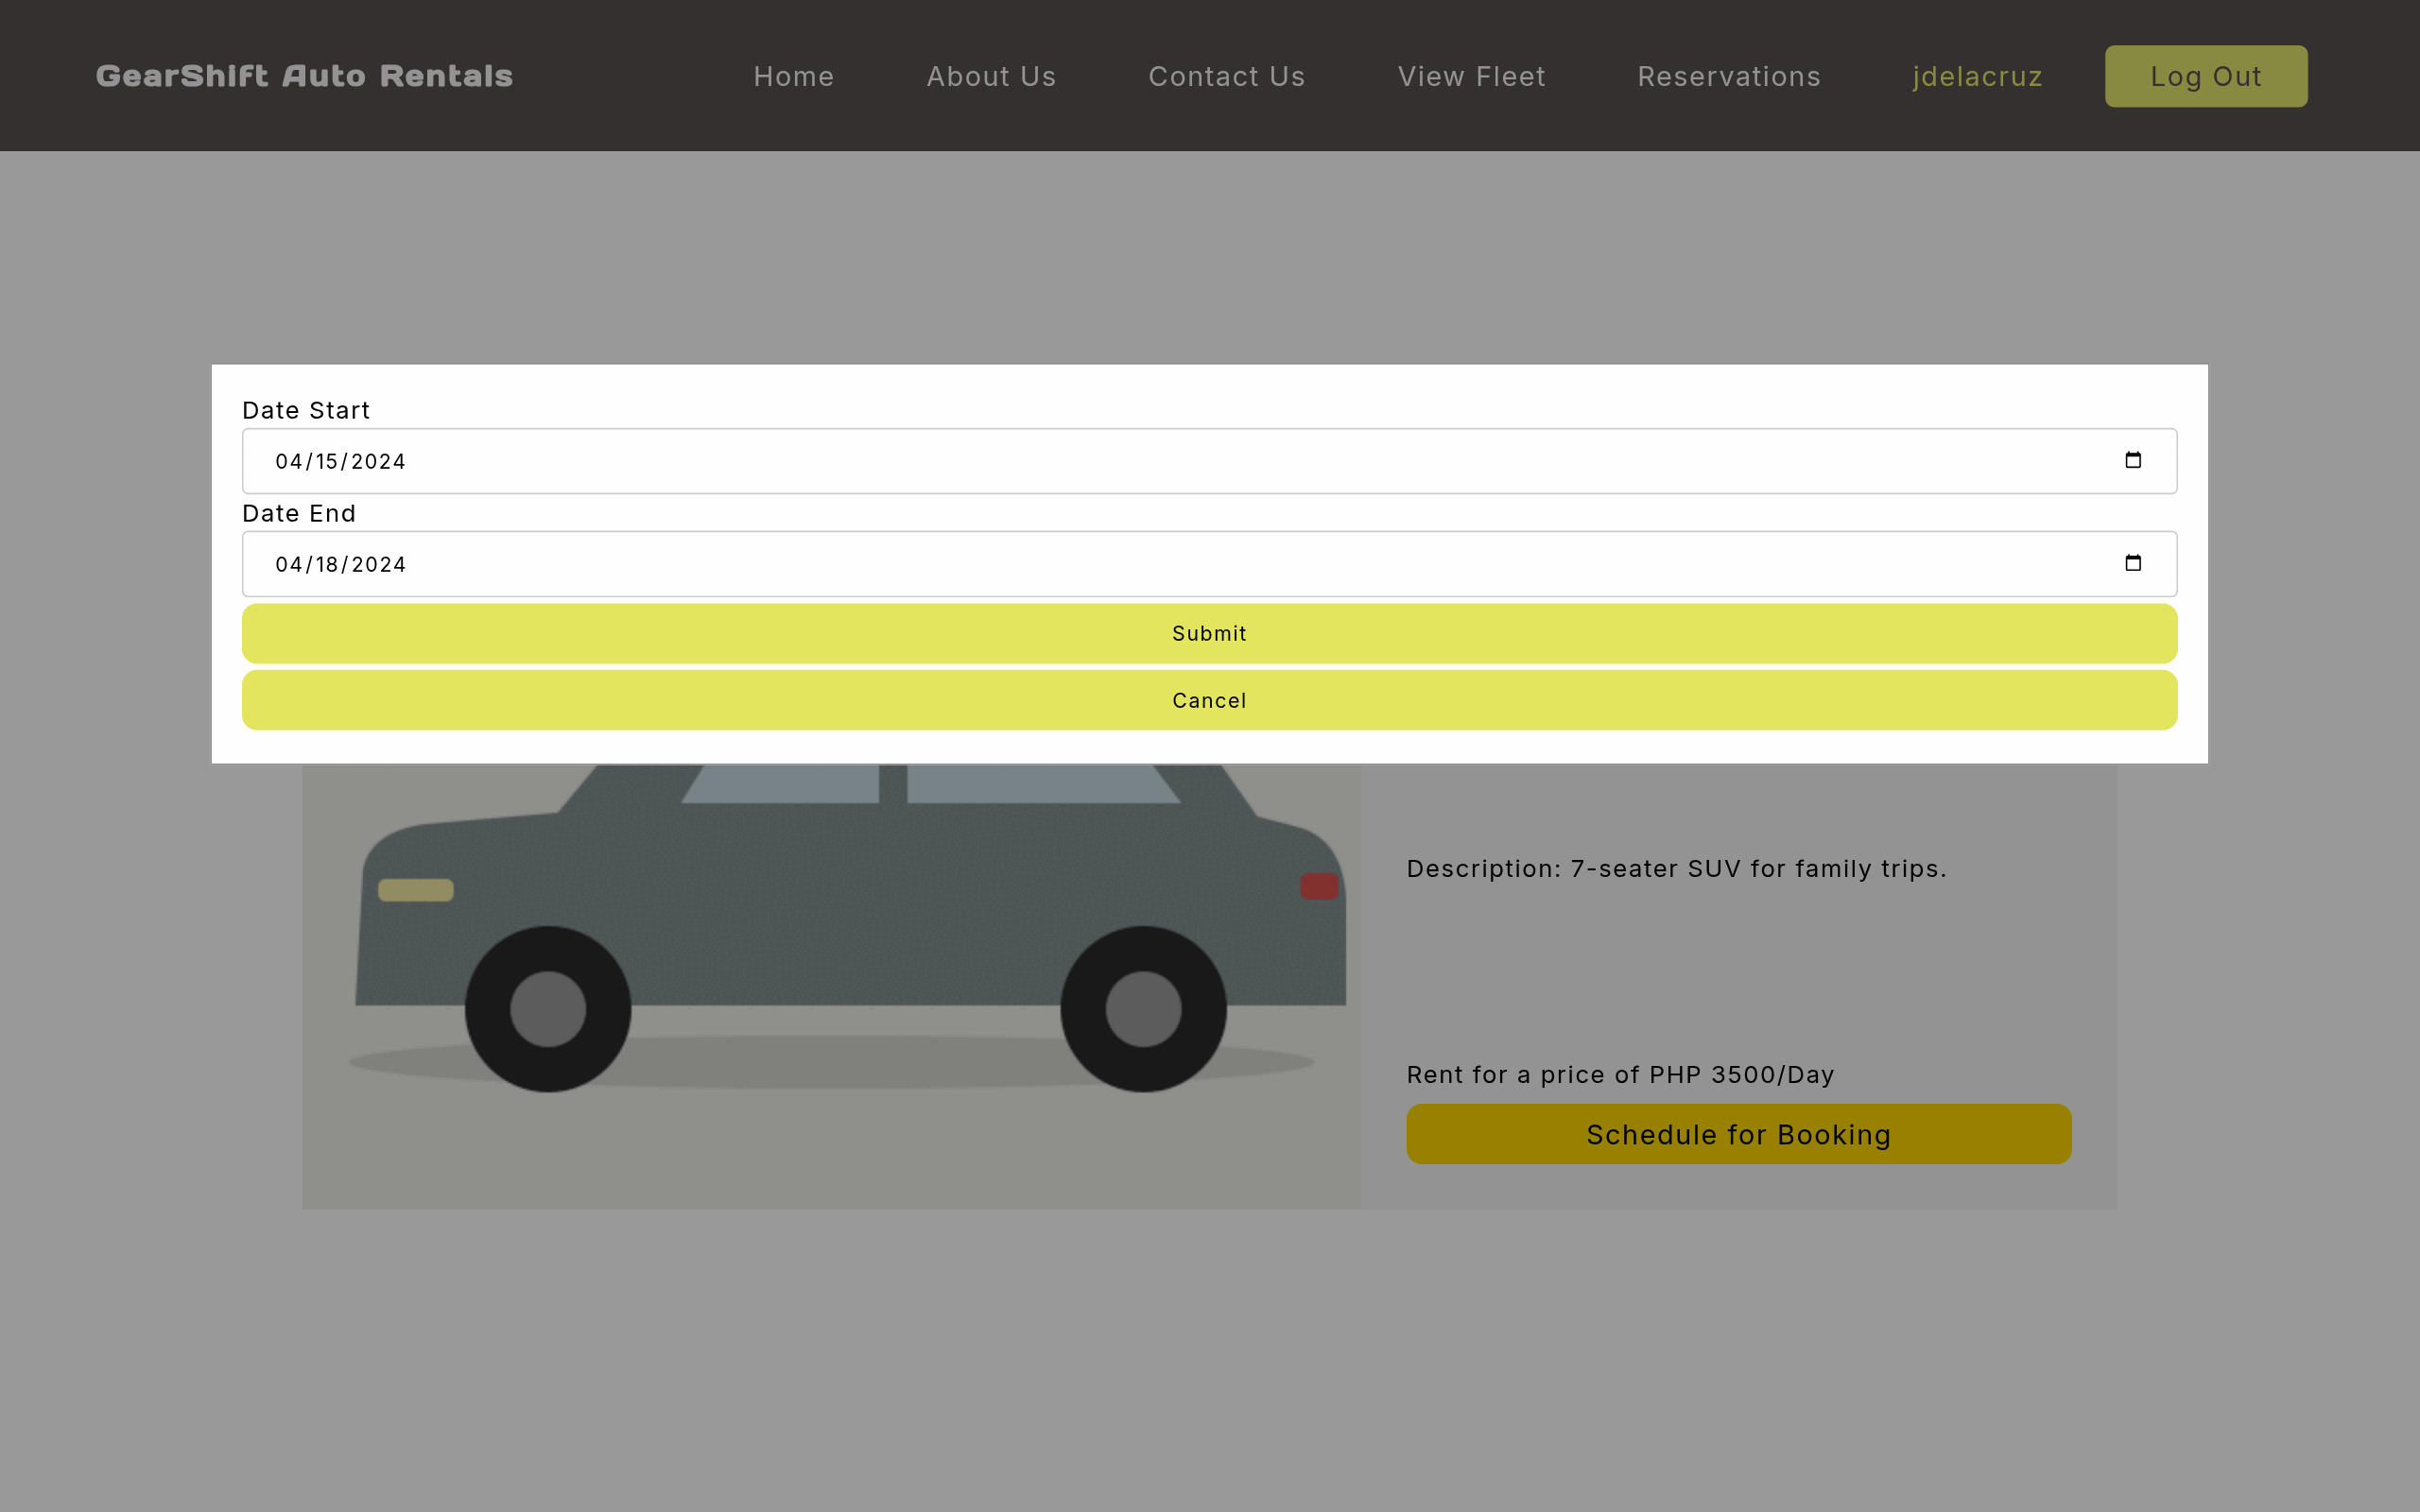Screen dimensions: 2420x1512
Task: Select the text 'Description: 7-seater SUV for family trips.'
Action: coord(1676,868)
